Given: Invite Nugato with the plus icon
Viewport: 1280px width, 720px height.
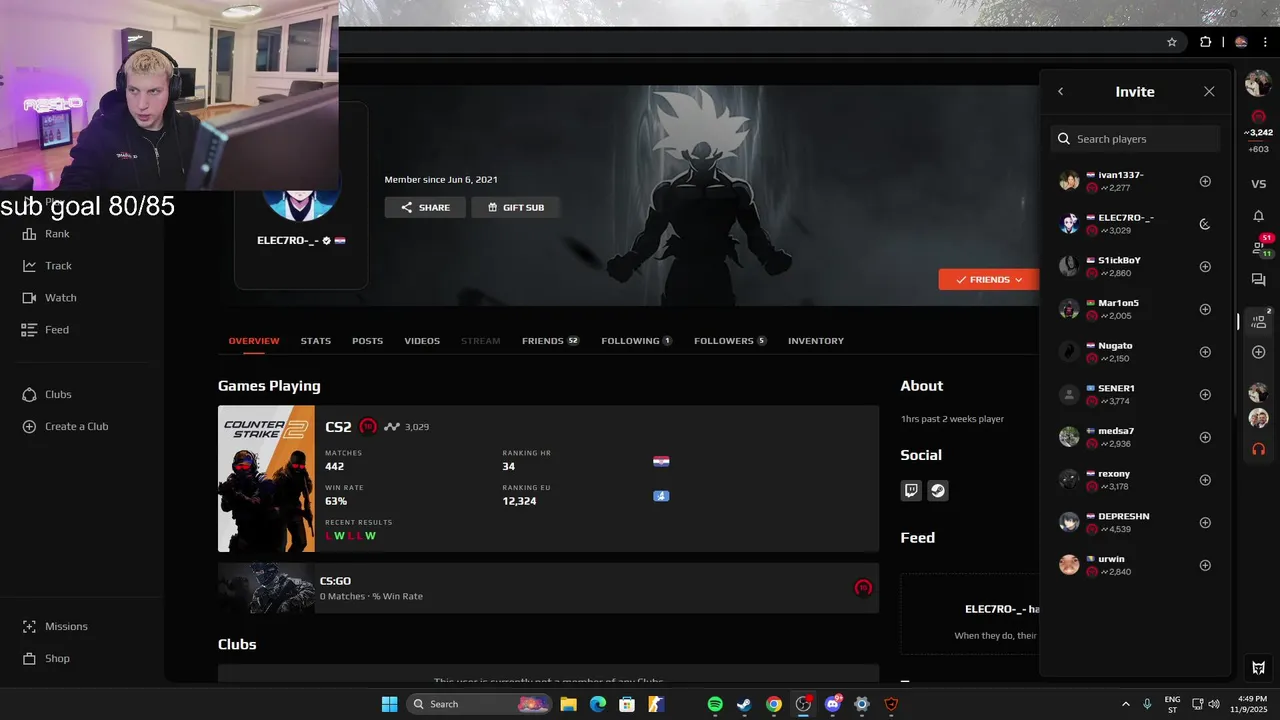Looking at the screenshot, I should pos(1205,352).
